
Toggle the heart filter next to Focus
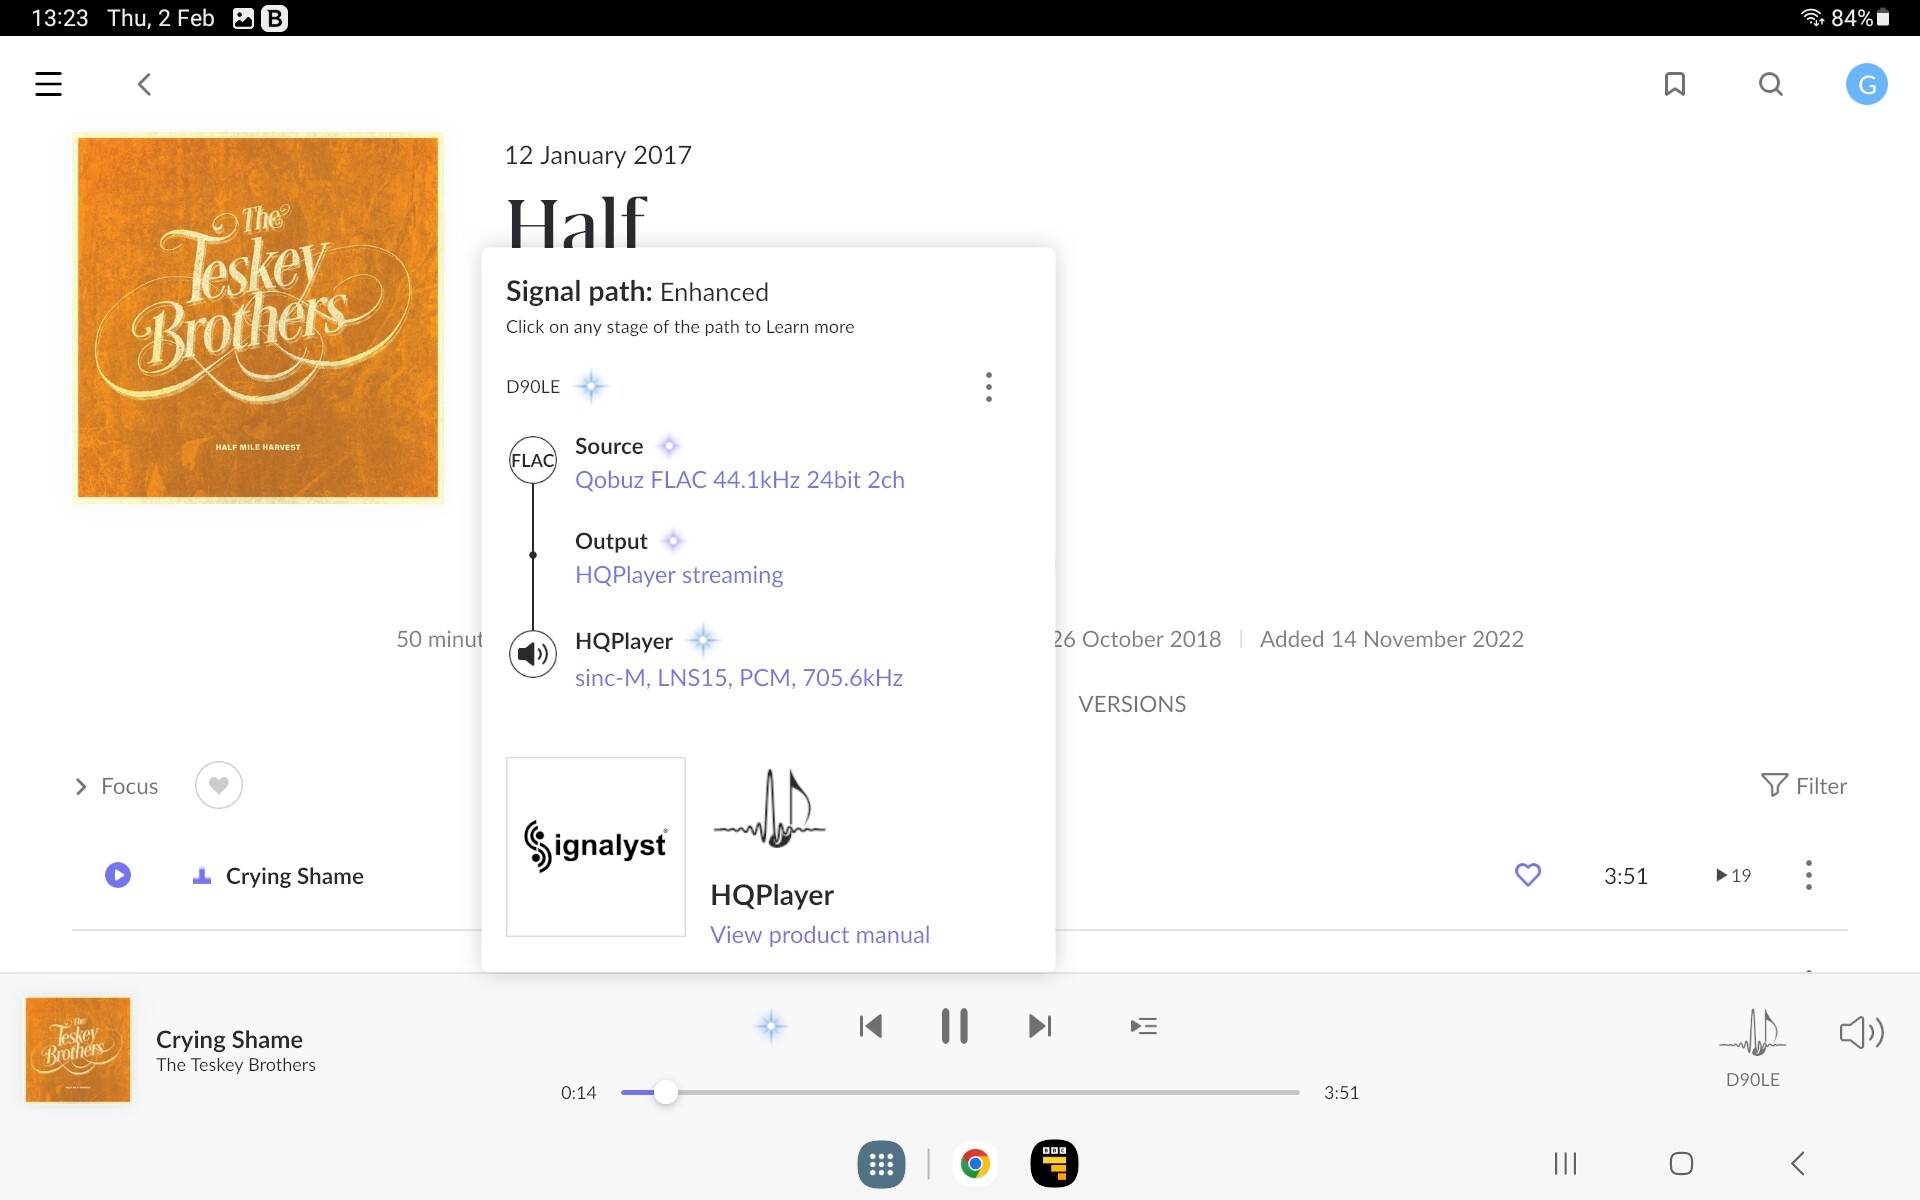pos(218,785)
